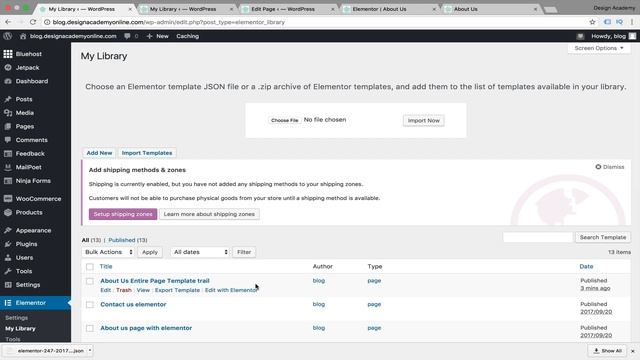640x360 pixels.
Task: Tick checkbox for About us page with elementor
Action: tap(90, 329)
